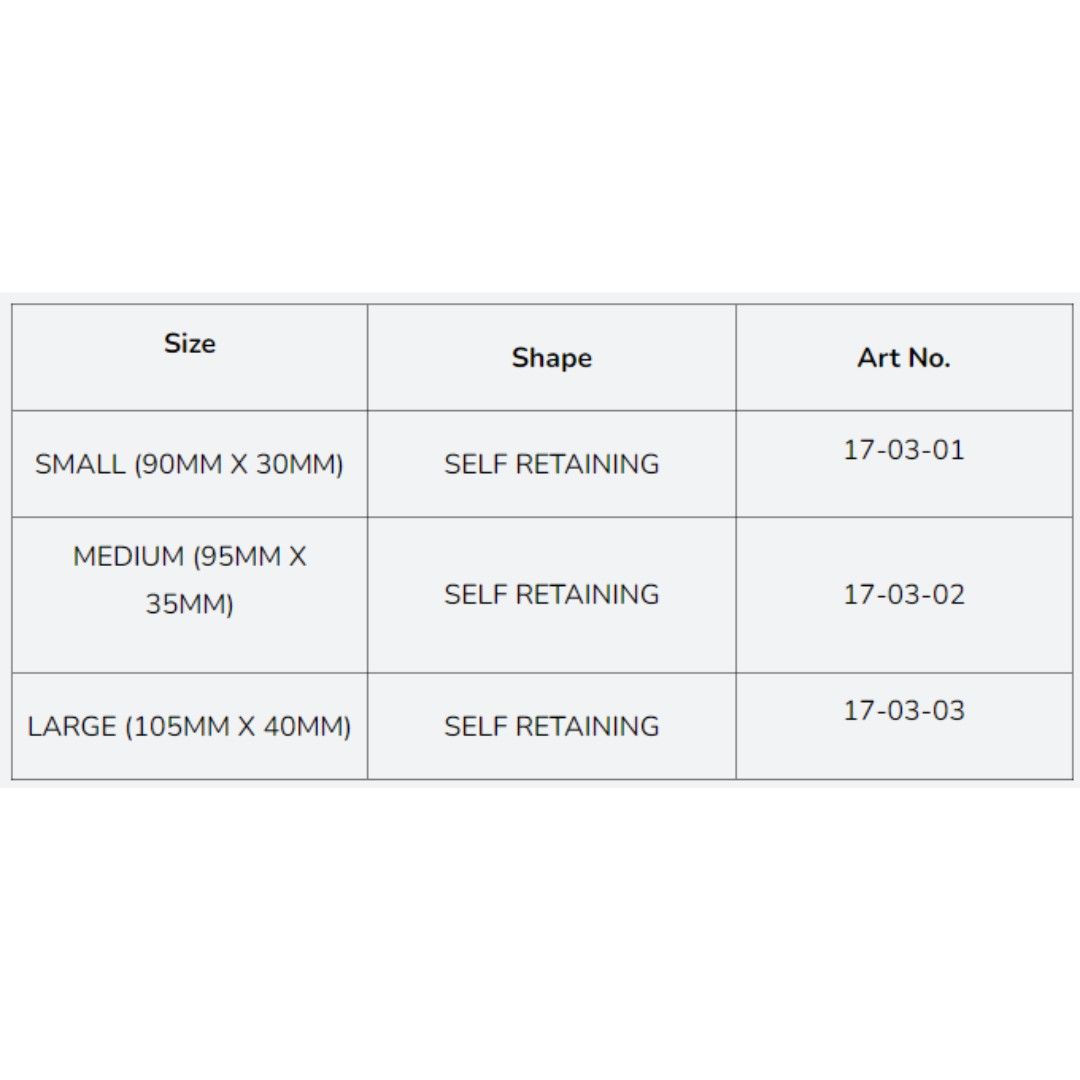Click the word LARGE in the table

coord(71,726)
